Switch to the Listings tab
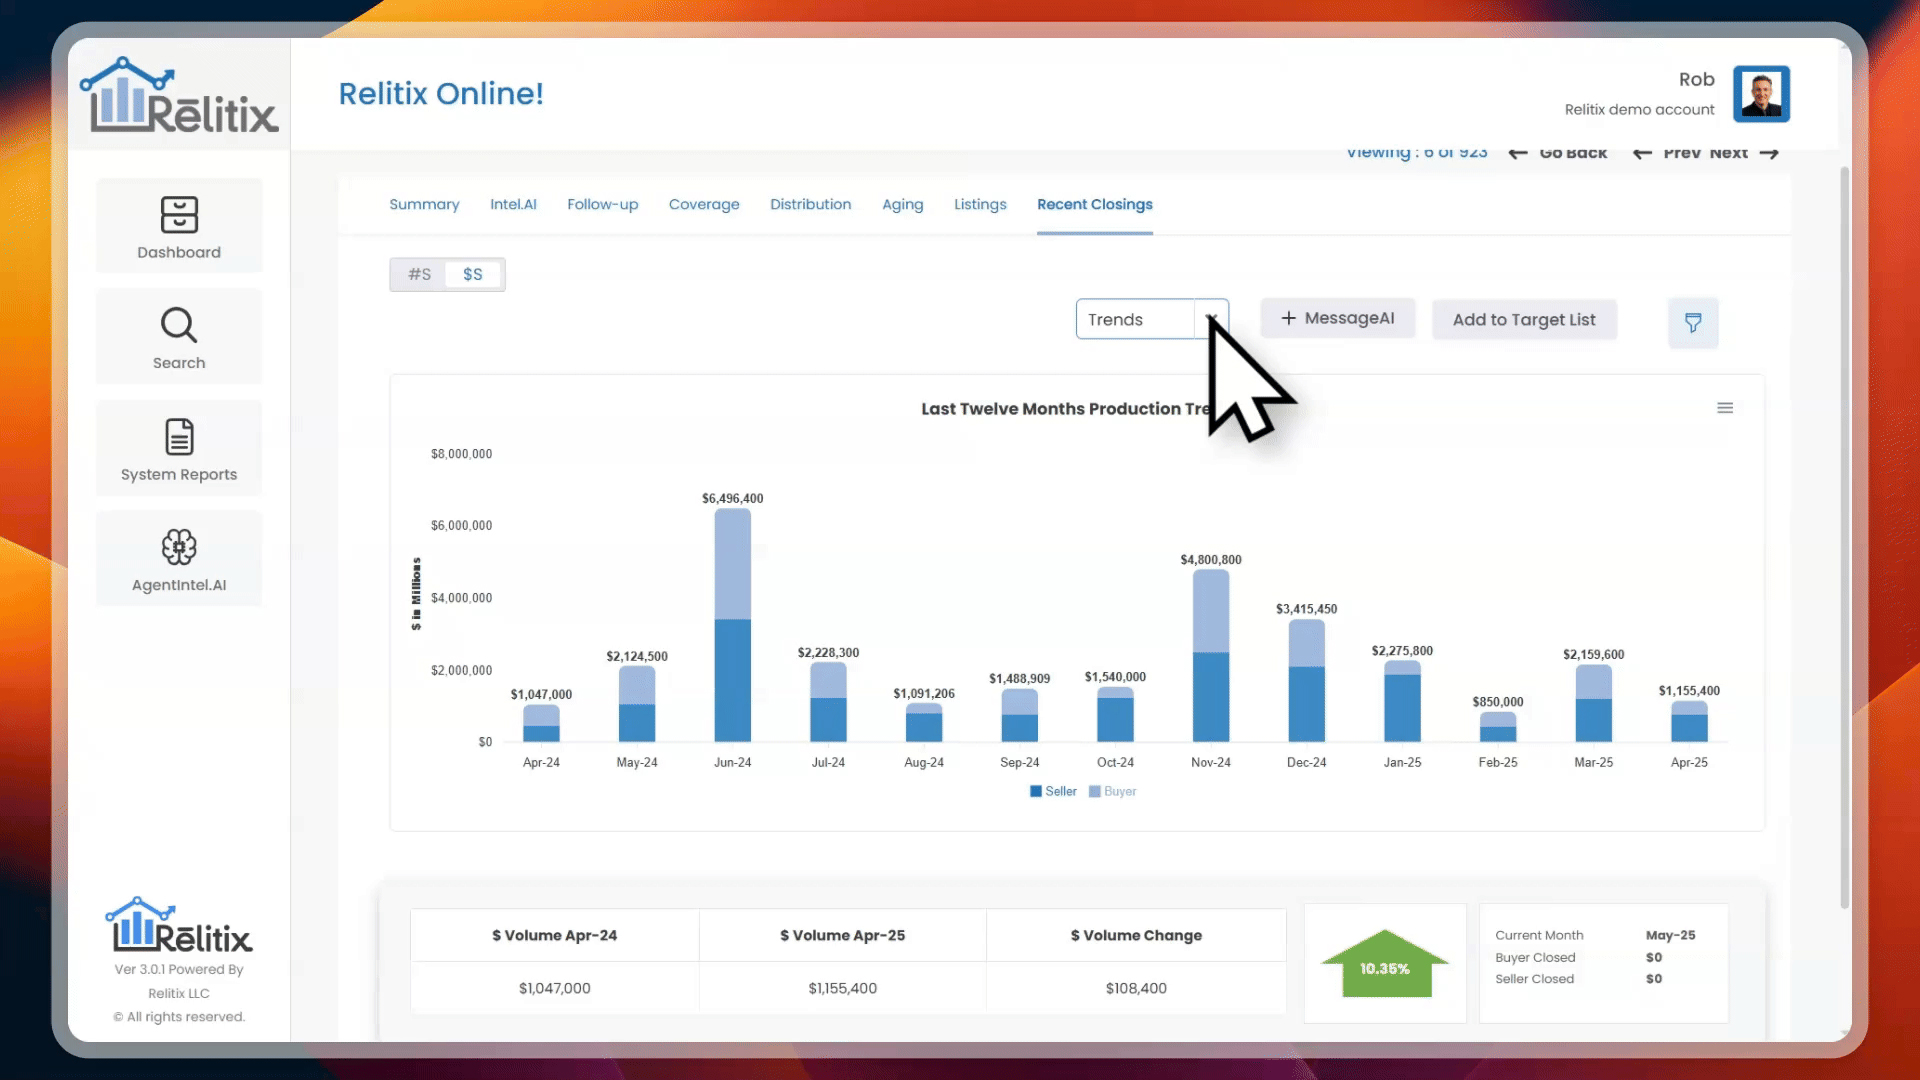1920x1080 pixels. click(x=980, y=204)
